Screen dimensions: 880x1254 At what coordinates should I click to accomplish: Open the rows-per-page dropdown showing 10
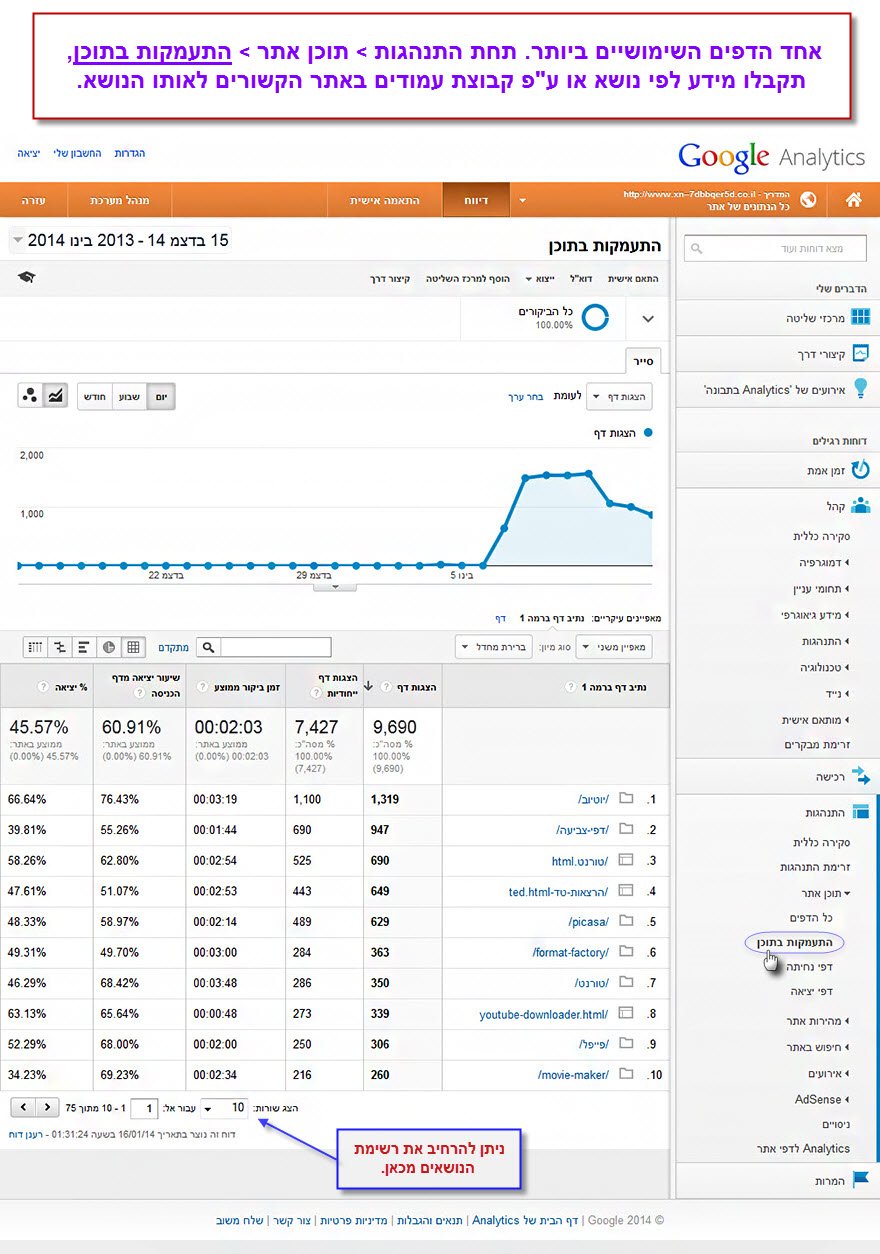225,1107
